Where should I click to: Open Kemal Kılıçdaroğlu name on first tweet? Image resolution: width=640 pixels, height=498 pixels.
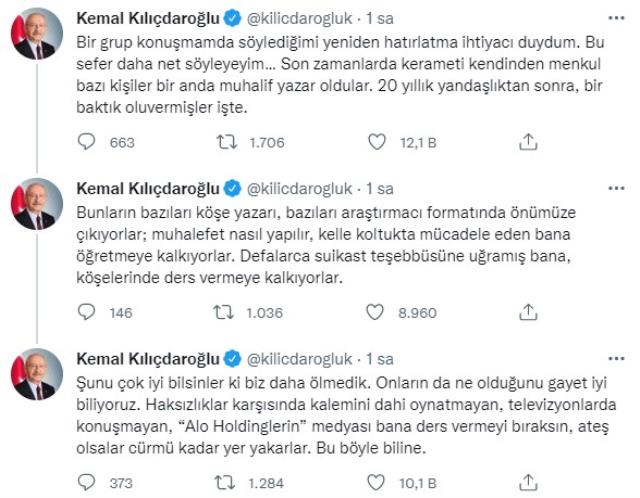pyautogui.click(x=149, y=17)
